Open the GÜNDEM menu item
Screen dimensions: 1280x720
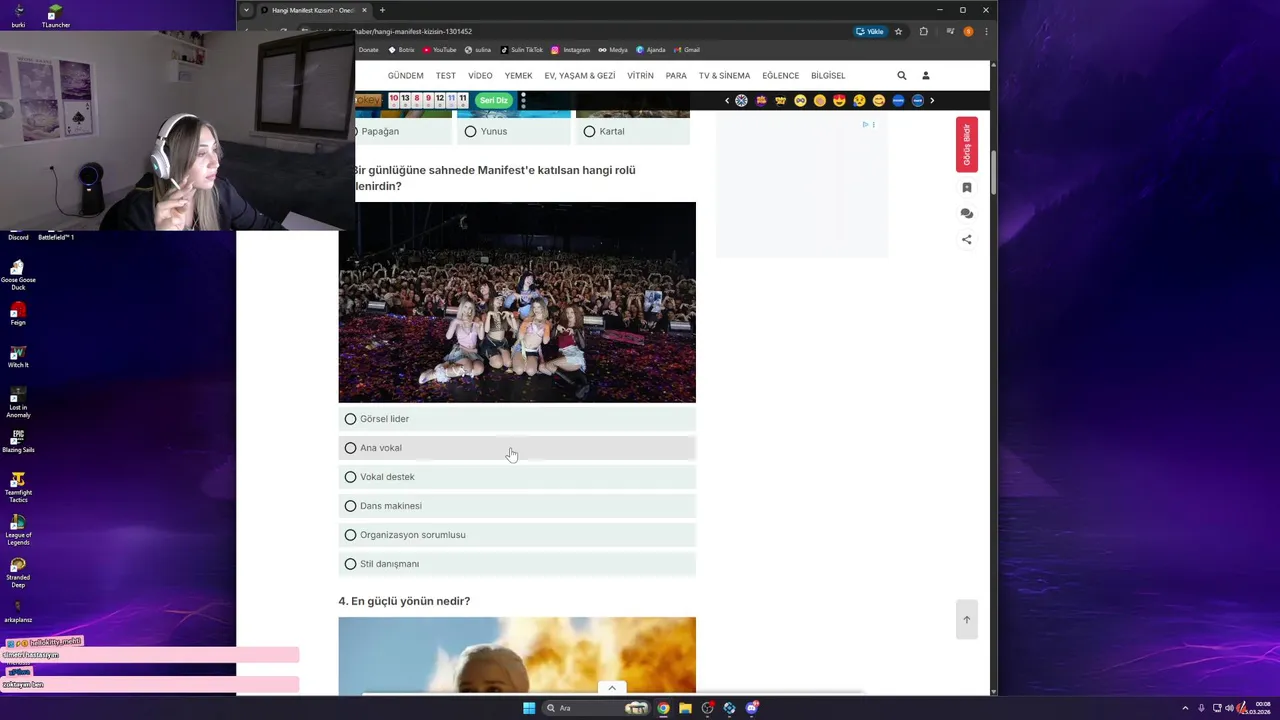coord(406,75)
